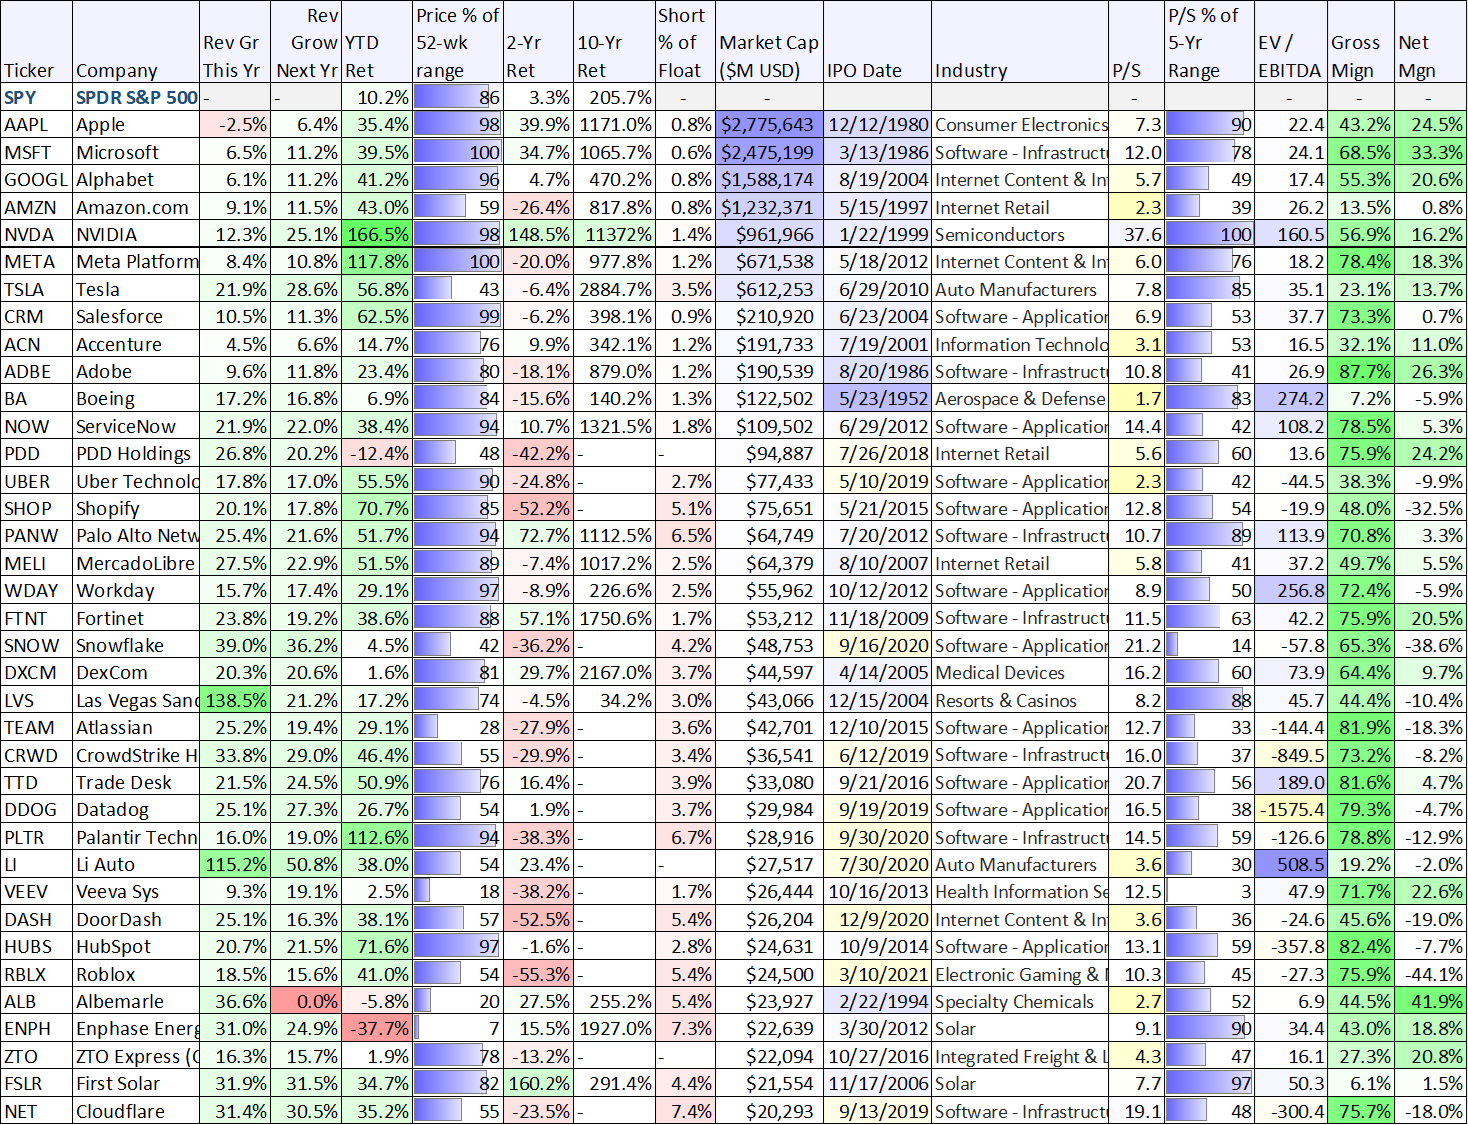Viewport: 1468px width, 1125px height.
Task: Select Snowflake's net margin -38.6%
Action: tap(1431, 646)
